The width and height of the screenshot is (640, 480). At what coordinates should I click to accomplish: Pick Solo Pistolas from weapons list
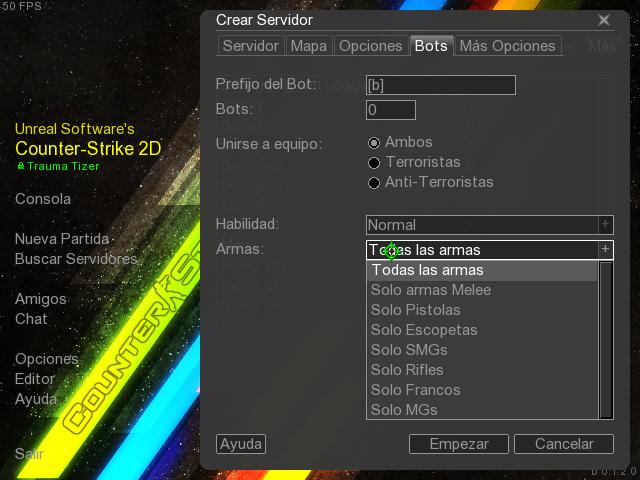point(416,310)
